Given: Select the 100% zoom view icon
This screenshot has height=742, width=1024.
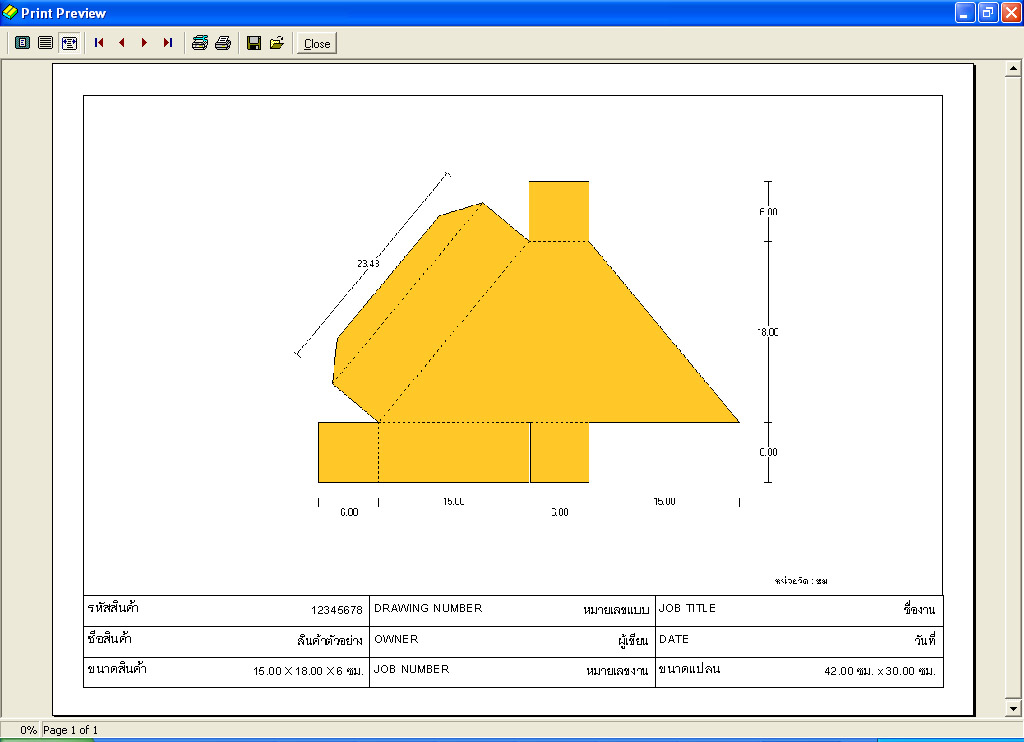Looking at the screenshot, I should (45, 43).
